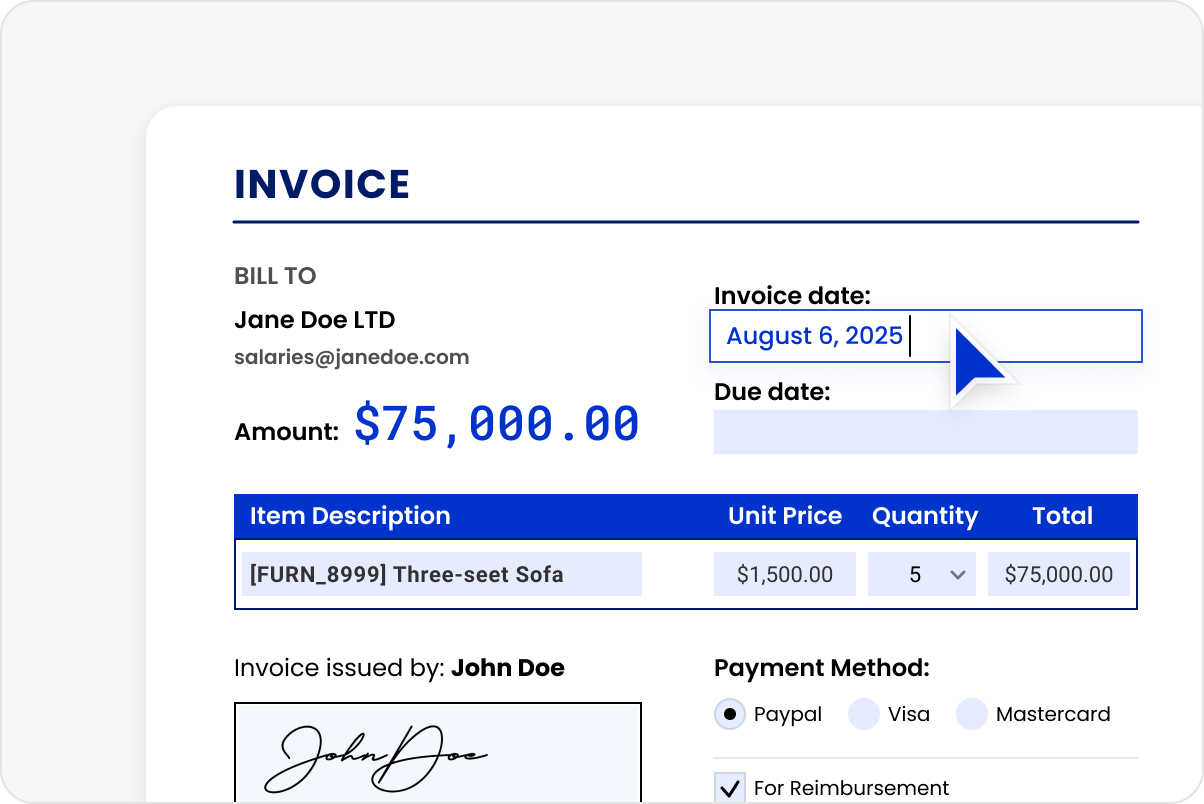Click the Jane Doe LTD name
This screenshot has height=804, width=1204.
[314, 320]
